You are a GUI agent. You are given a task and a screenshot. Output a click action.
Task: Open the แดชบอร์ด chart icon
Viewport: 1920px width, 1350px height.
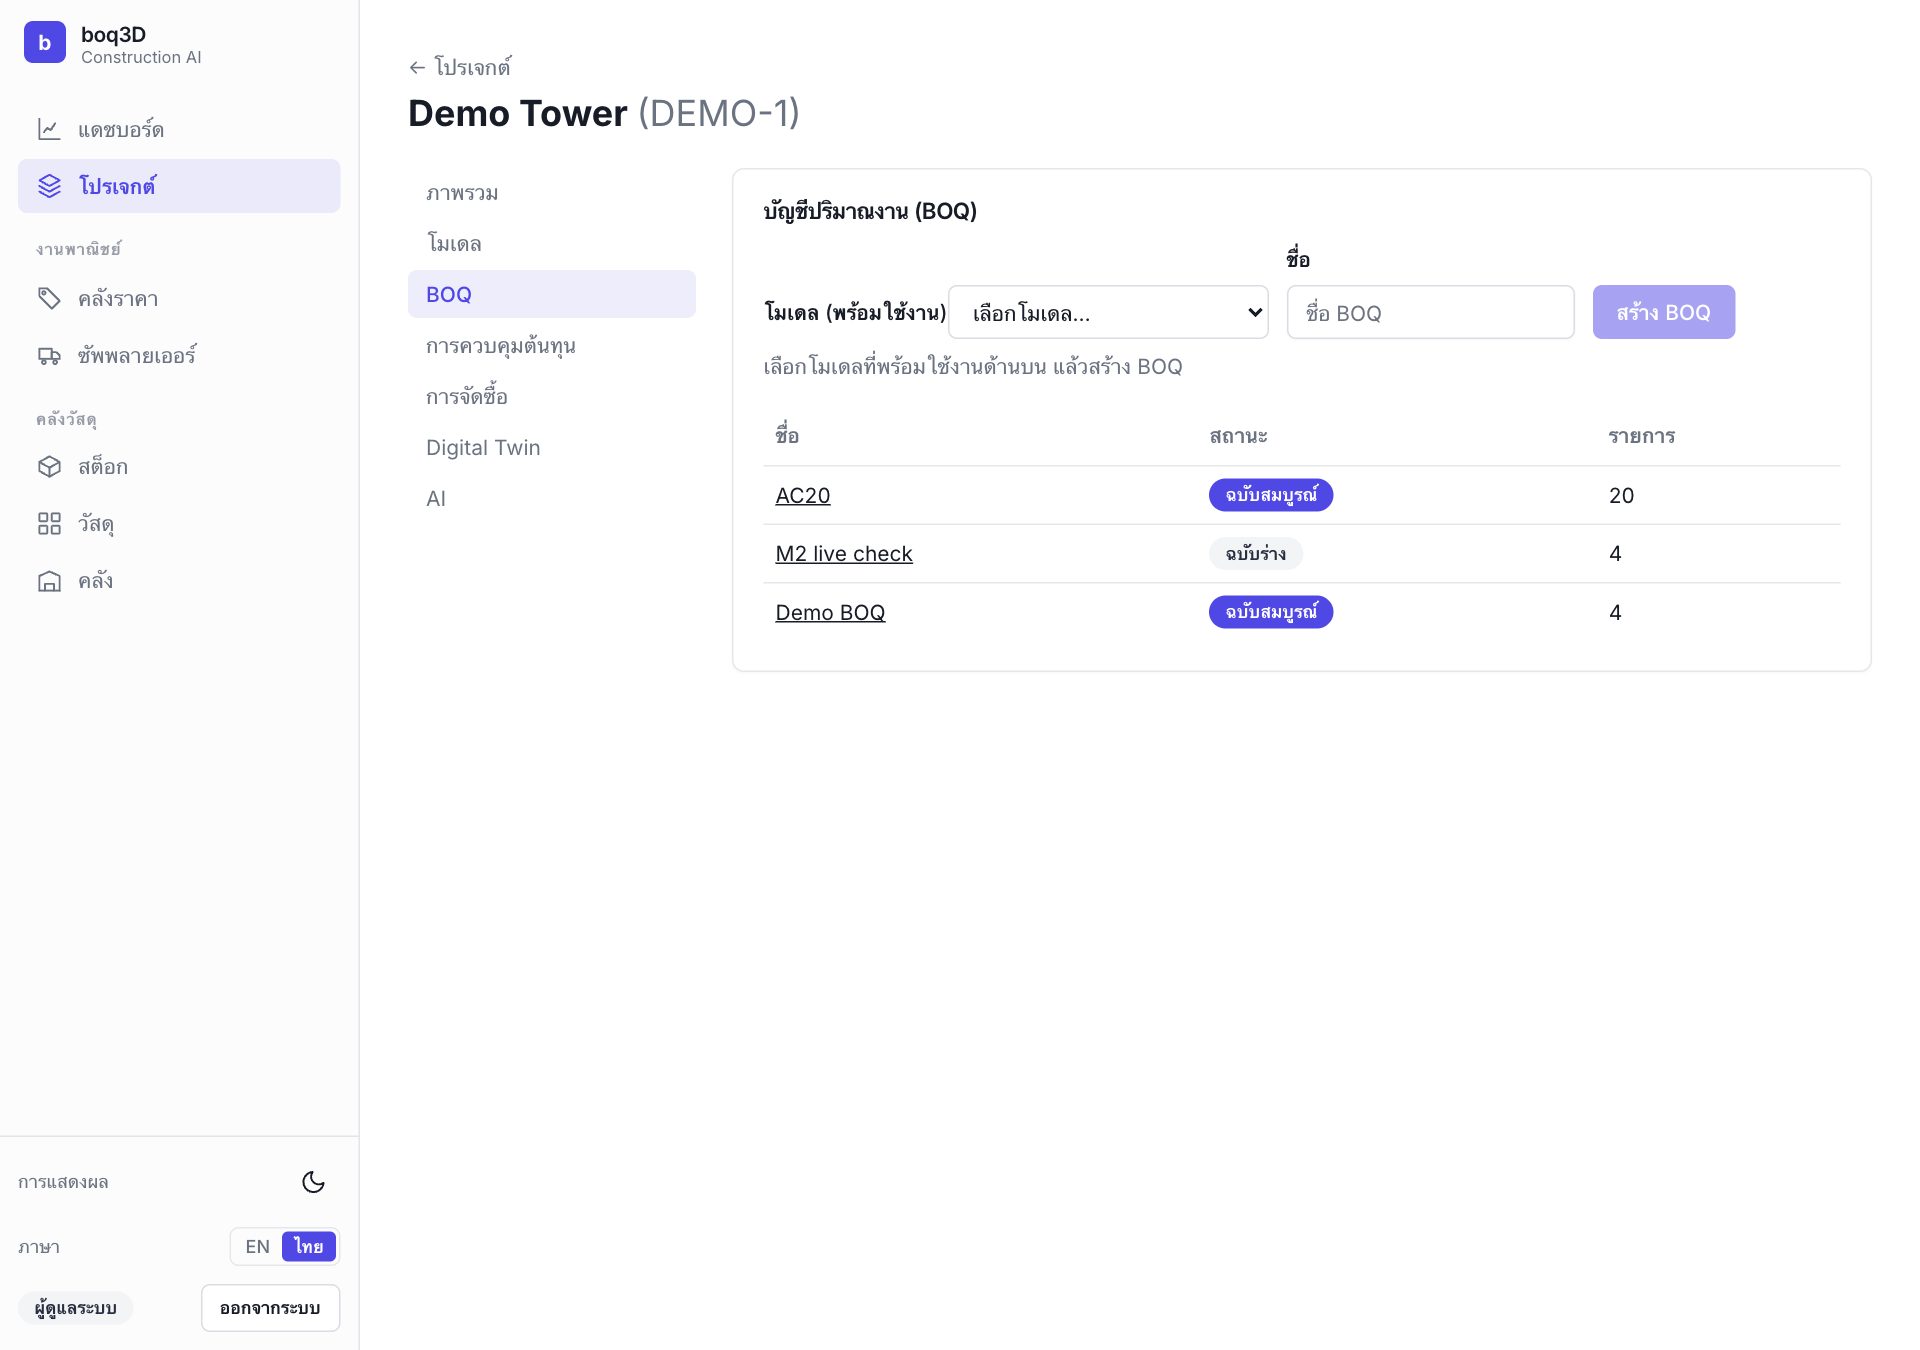49,129
